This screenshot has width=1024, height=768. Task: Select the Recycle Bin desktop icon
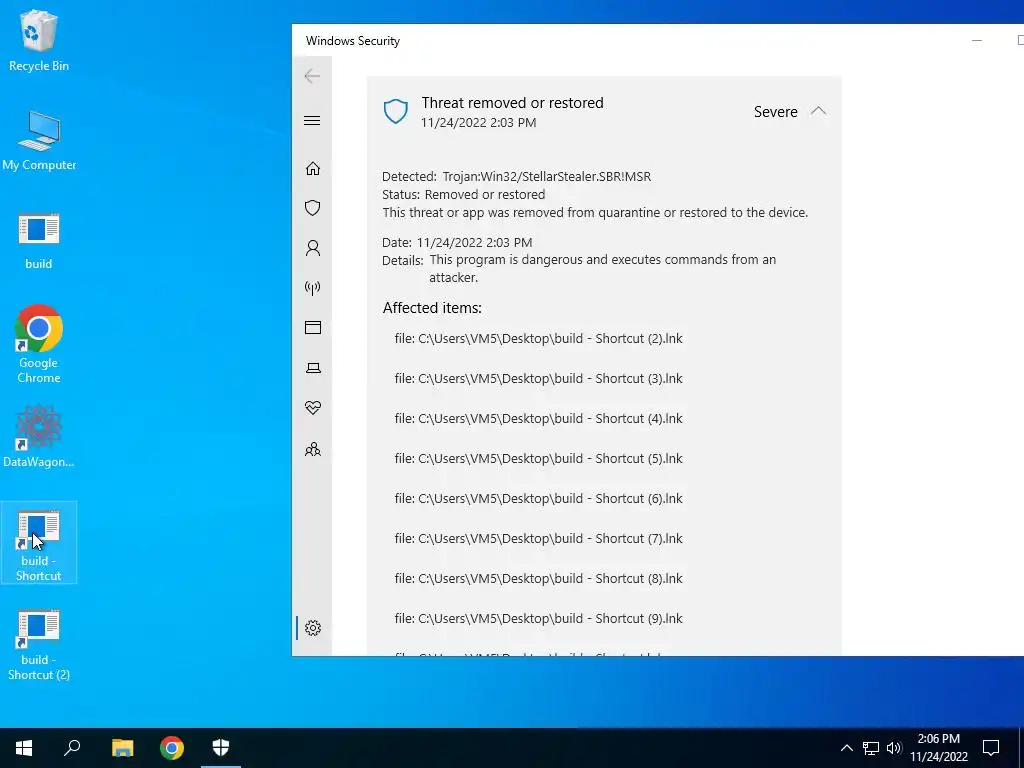coord(39,40)
